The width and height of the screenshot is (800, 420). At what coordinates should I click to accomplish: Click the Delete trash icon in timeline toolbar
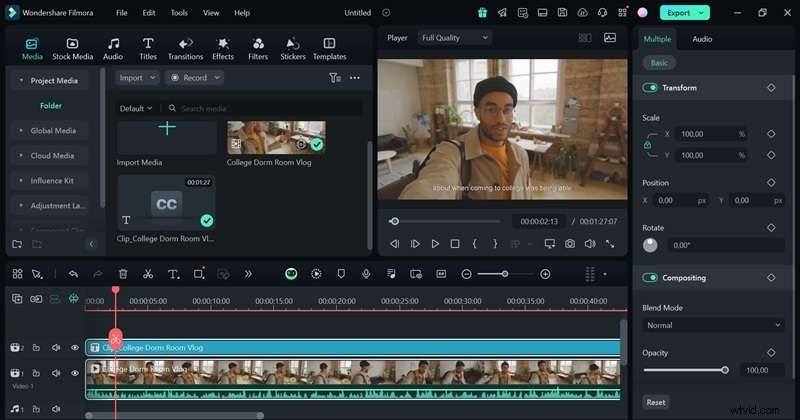click(x=123, y=274)
